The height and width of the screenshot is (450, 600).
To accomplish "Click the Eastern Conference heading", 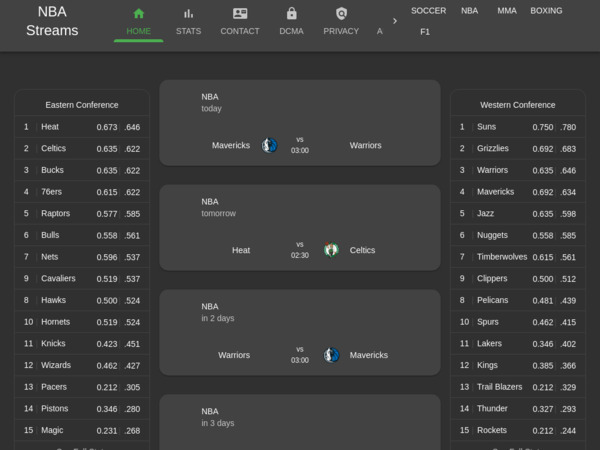I will tap(82, 105).
